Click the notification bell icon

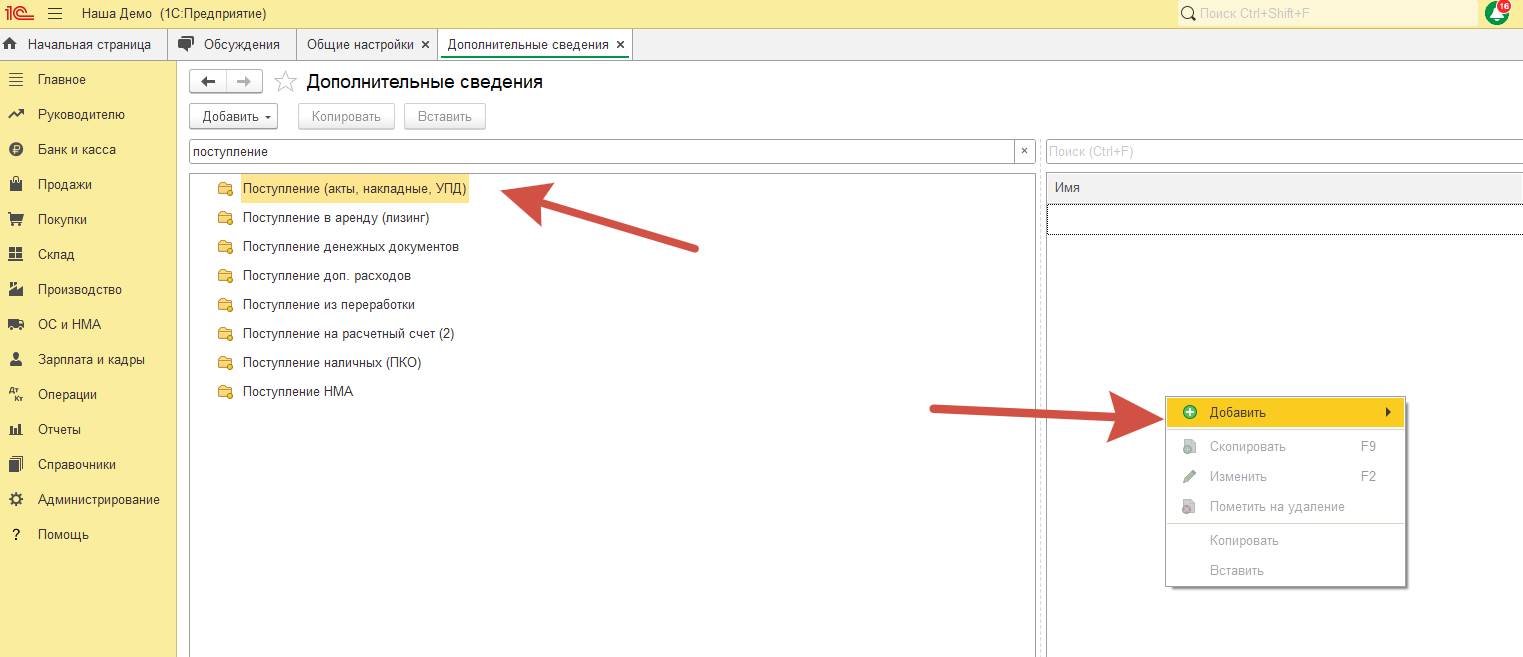tap(1497, 13)
